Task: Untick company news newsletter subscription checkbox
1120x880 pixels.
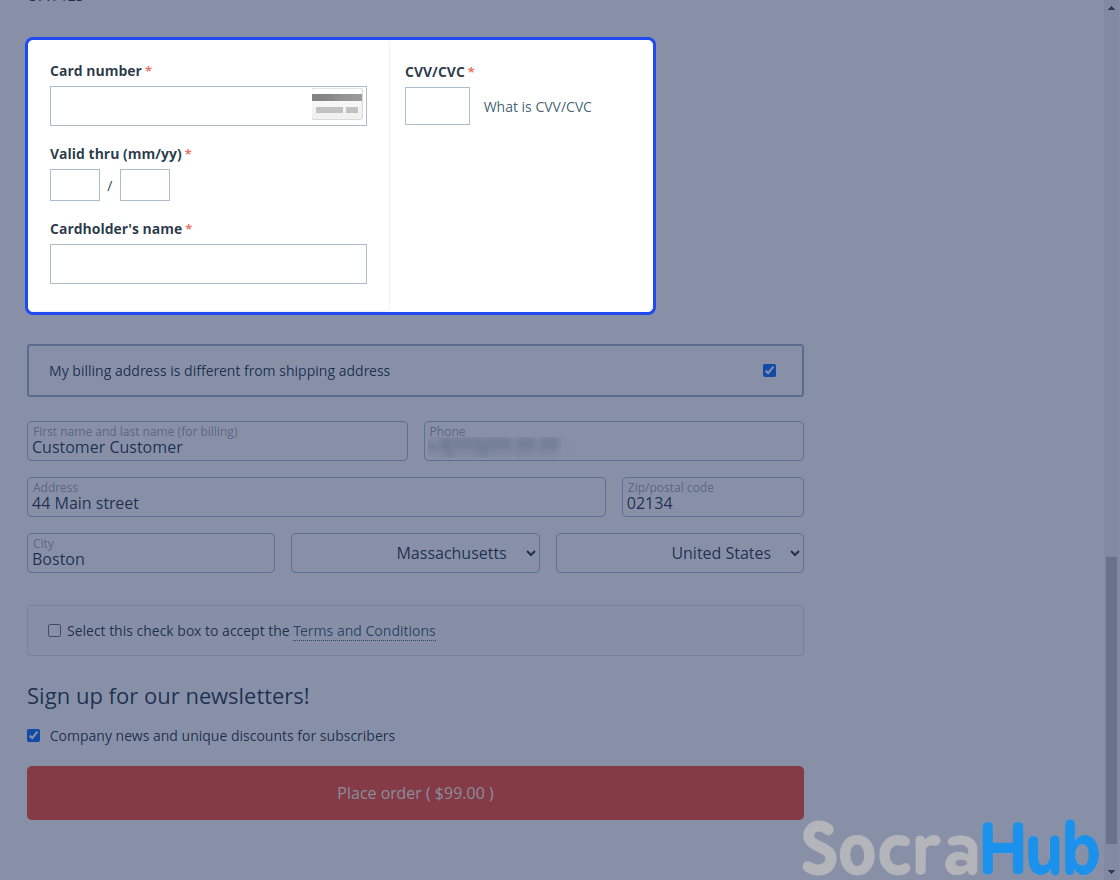Action: coord(34,736)
